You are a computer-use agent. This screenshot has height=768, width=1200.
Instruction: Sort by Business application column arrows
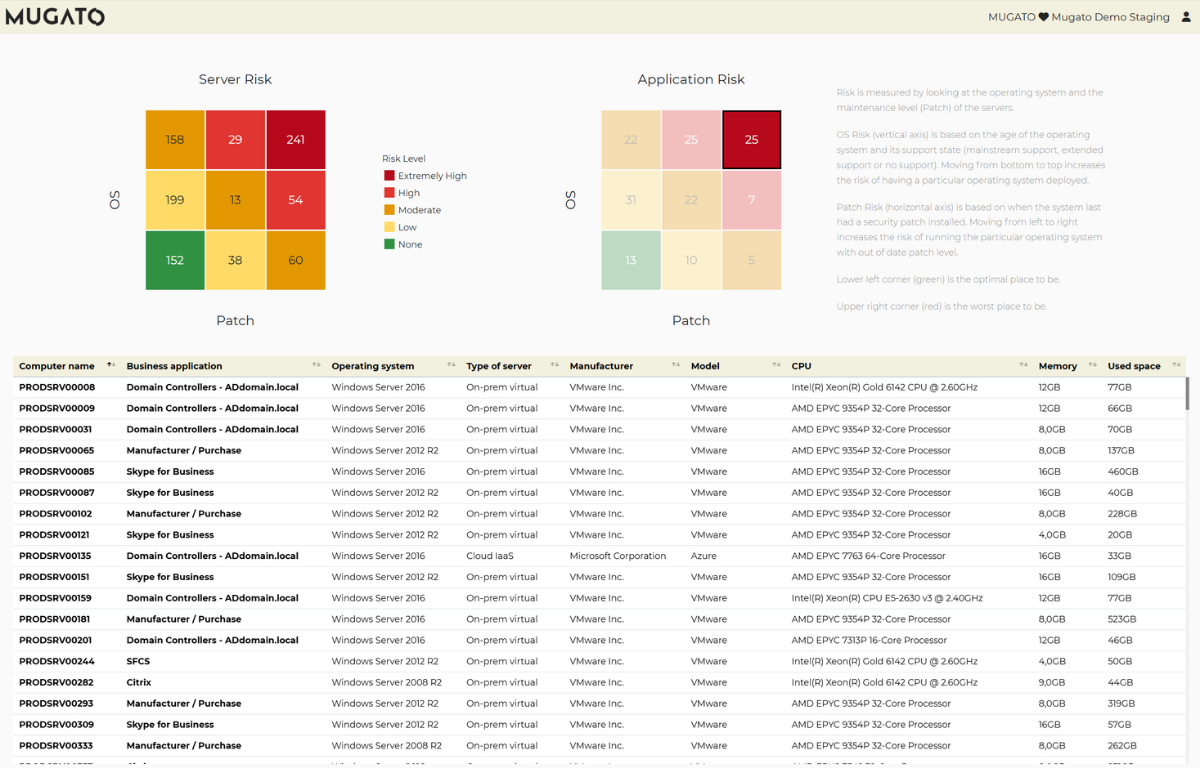click(316, 365)
